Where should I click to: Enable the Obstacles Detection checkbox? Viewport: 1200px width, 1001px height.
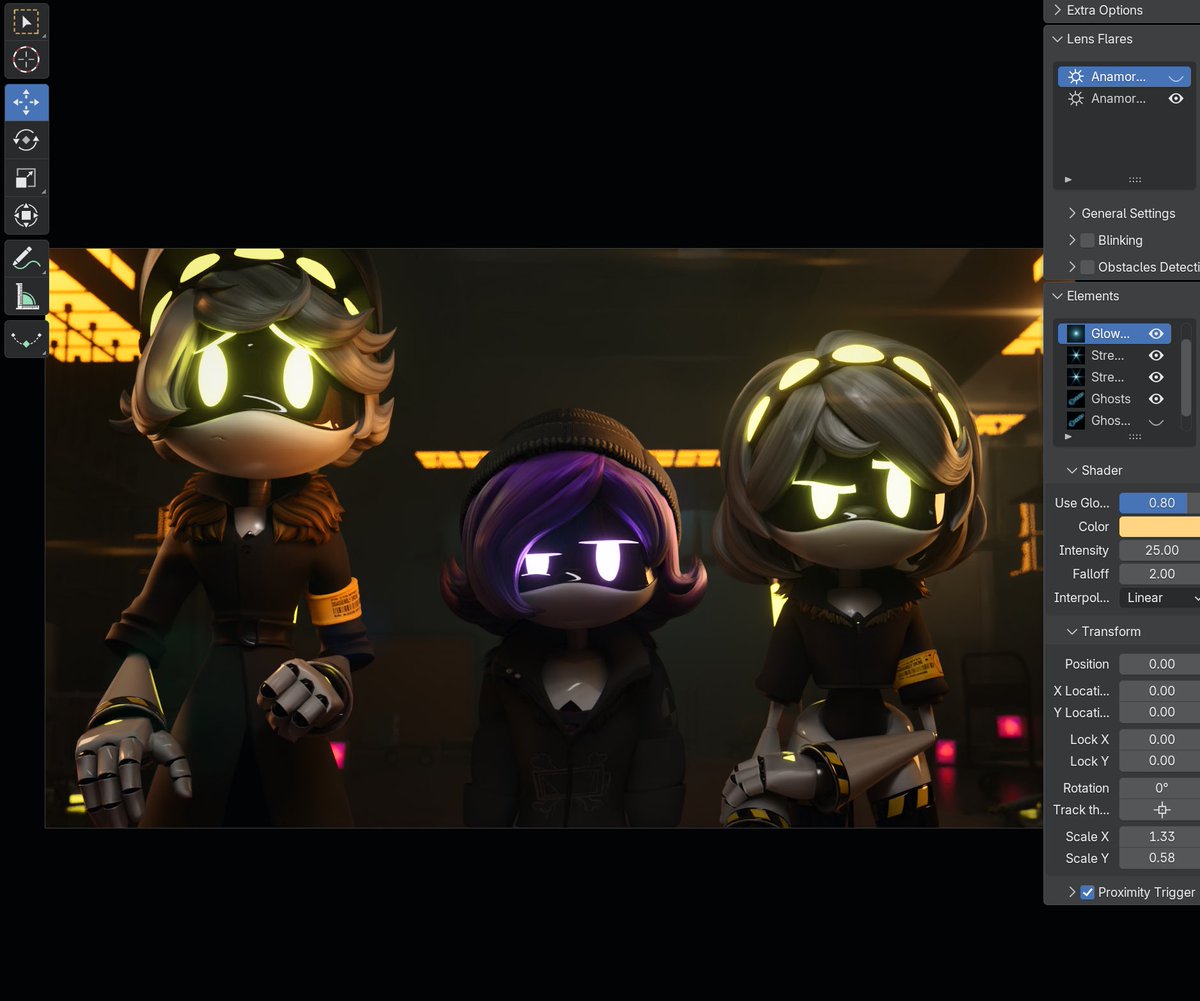coord(1088,268)
